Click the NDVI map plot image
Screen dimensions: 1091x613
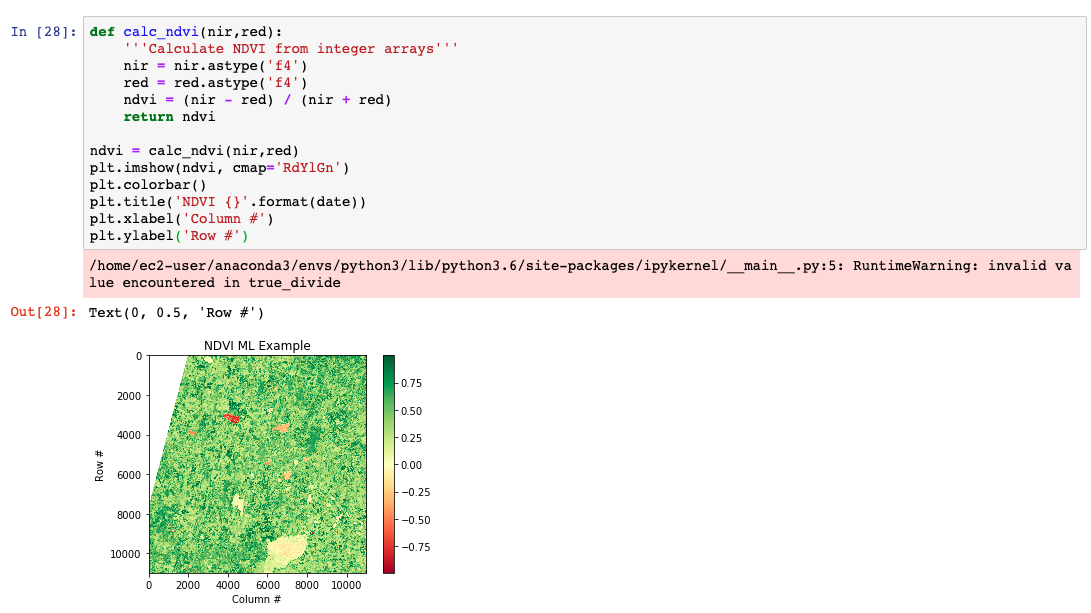[x=257, y=464]
